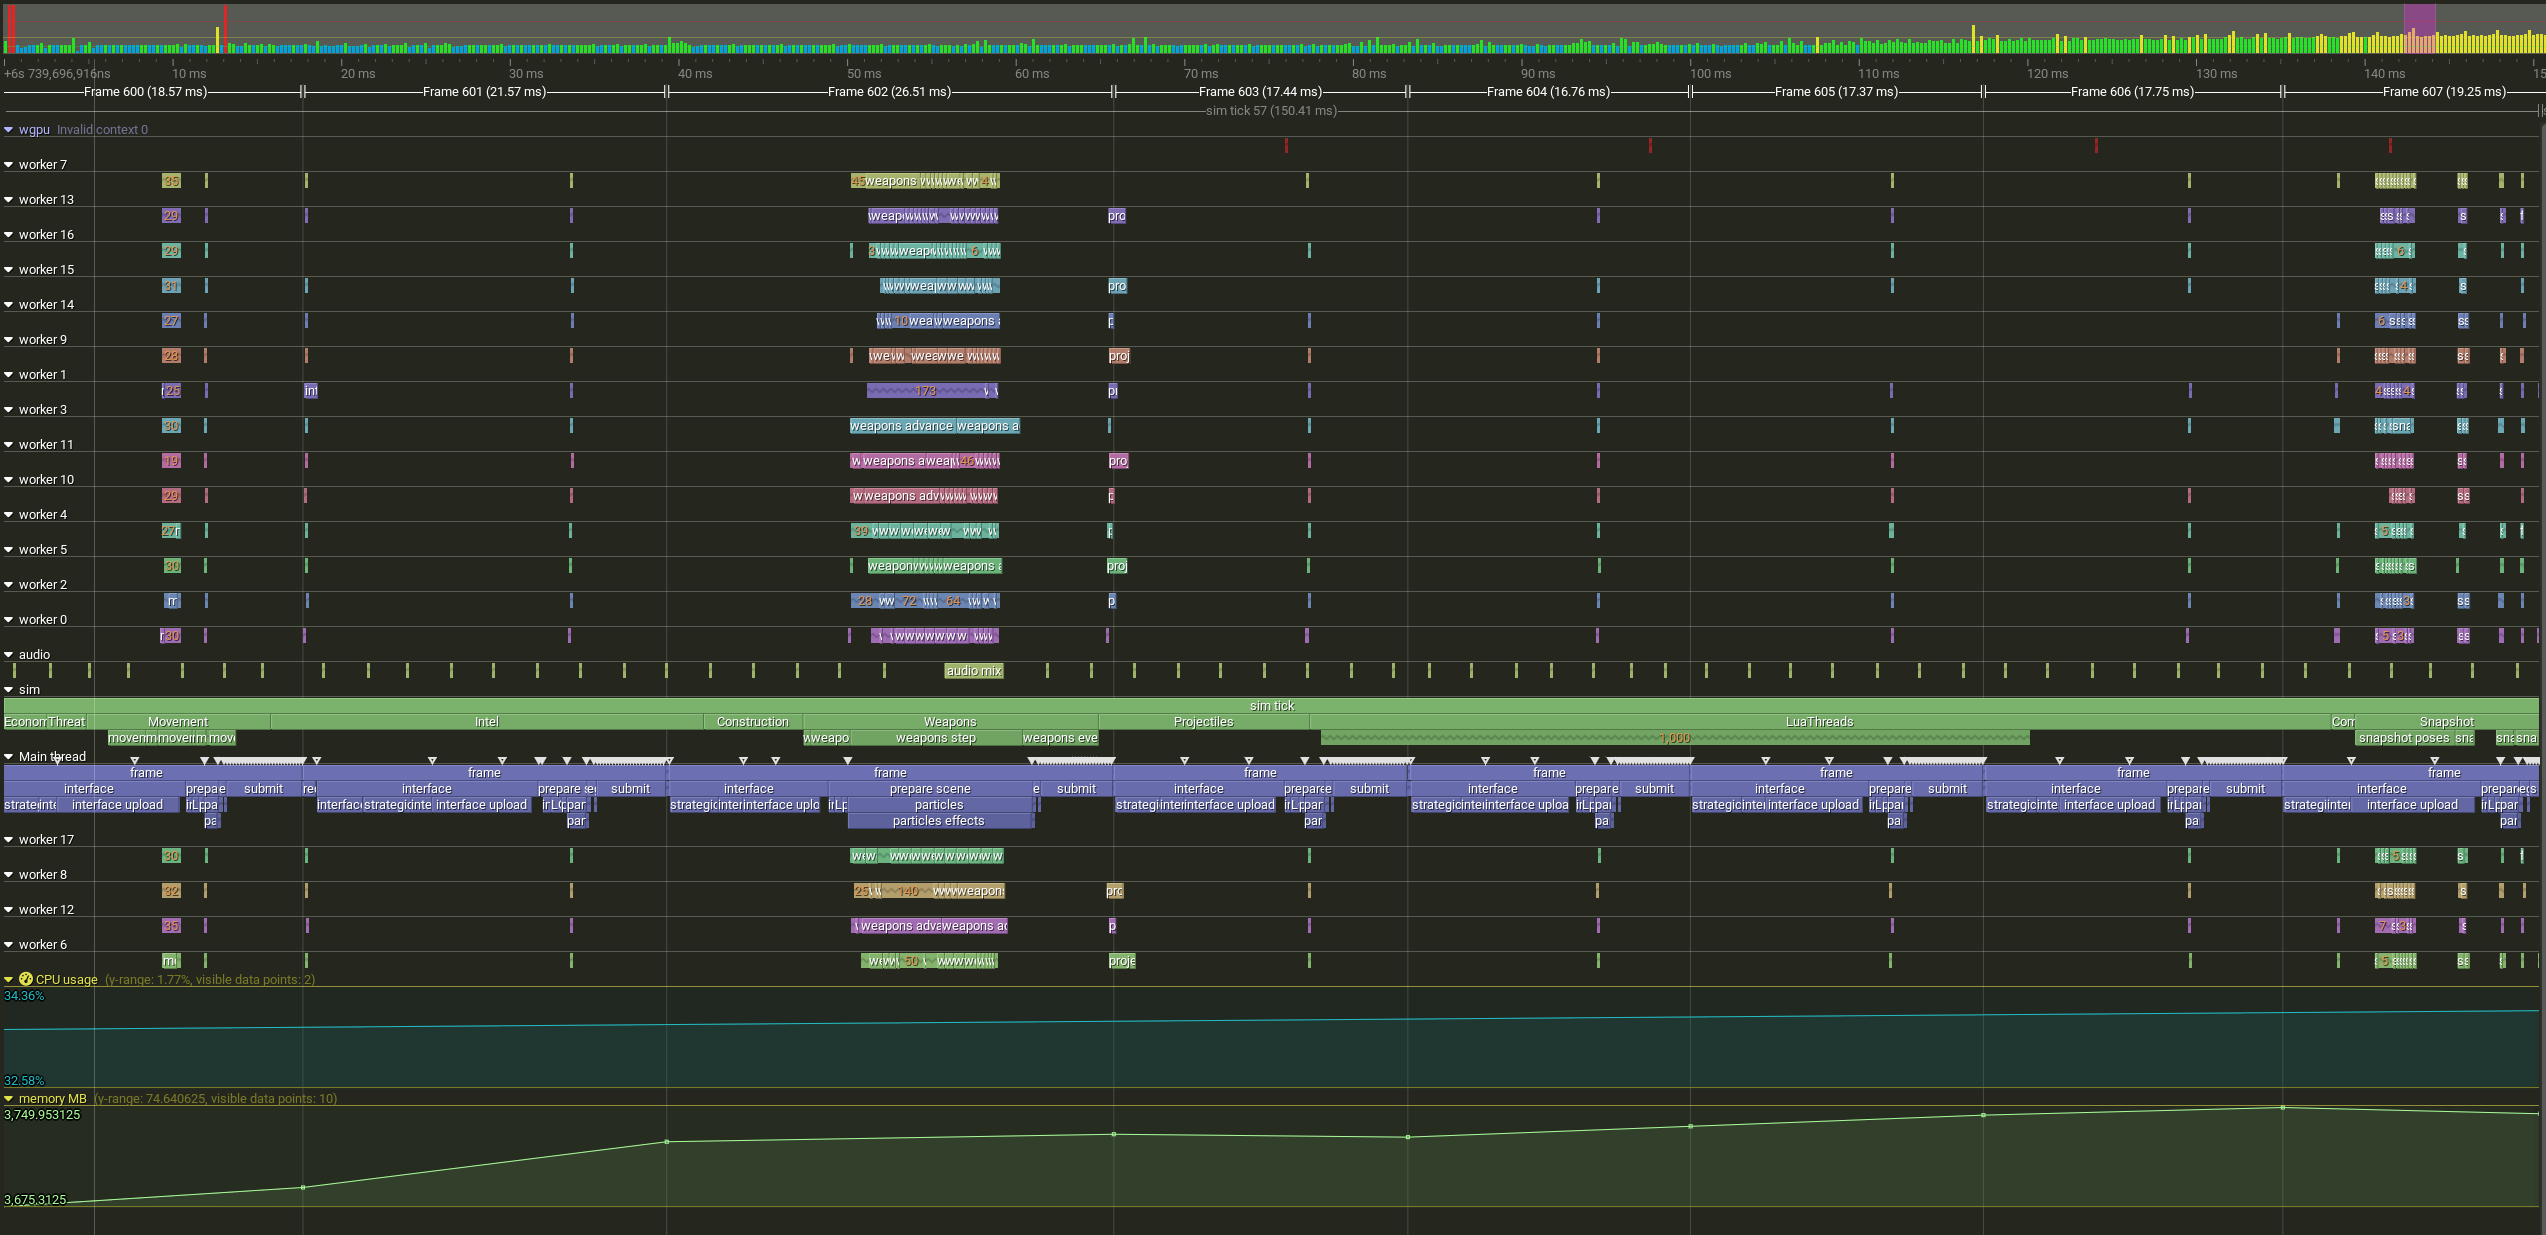
Task: Select the LuaThreads zone in sim thread
Action: (x=1820, y=722)
